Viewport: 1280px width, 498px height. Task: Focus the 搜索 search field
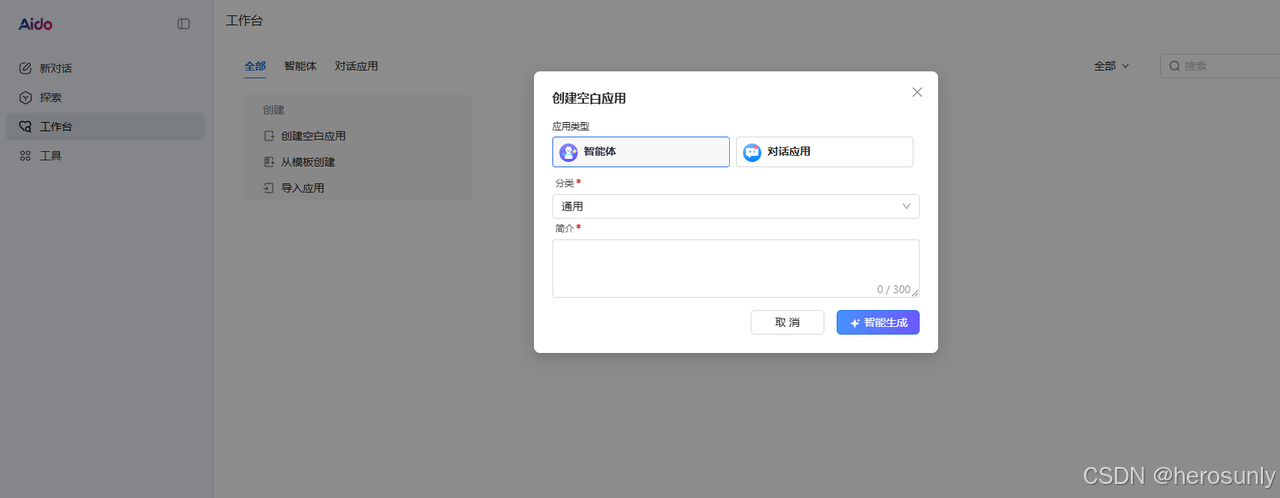tap(1225, 66)
